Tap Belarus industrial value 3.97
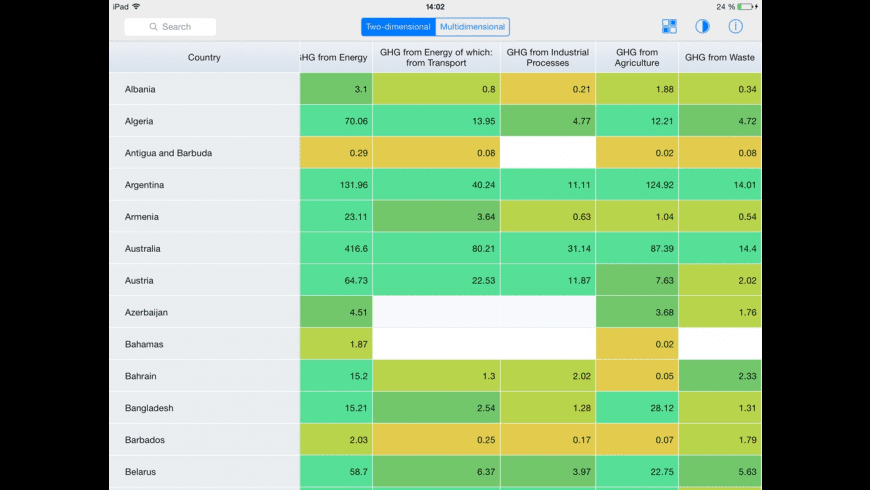 click(548, 472)
